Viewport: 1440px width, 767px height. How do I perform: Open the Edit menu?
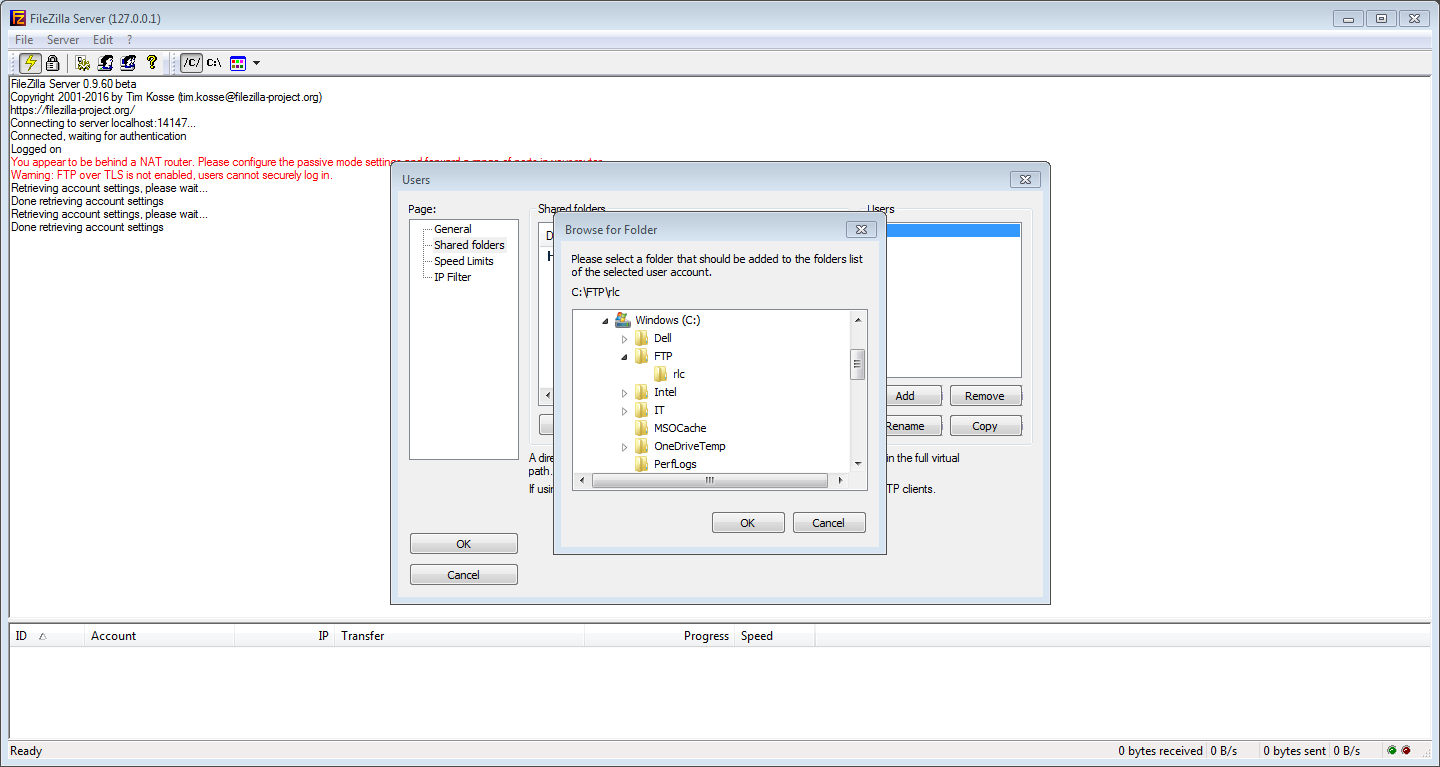click(x=103, y=40)
